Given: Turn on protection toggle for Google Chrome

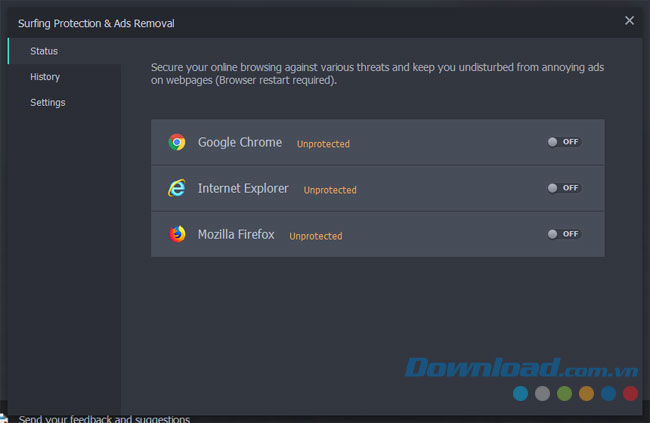Looking at the screenshot, I should (564, 142).
